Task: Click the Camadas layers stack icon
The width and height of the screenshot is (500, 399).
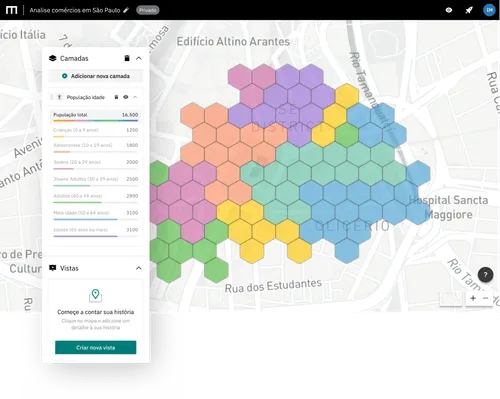Action: tap(53, 58)
